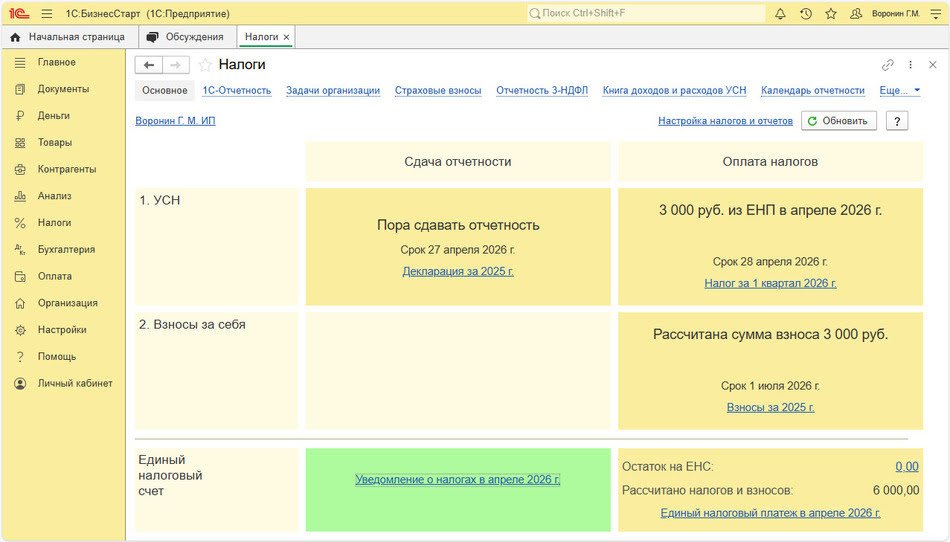The image size is (950, 542).
Task: Click the Организация house icon in sidebar
Action: 20,303
